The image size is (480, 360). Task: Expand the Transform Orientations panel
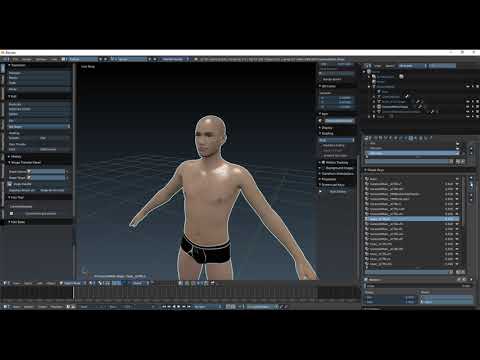click(x=337, y=174)
